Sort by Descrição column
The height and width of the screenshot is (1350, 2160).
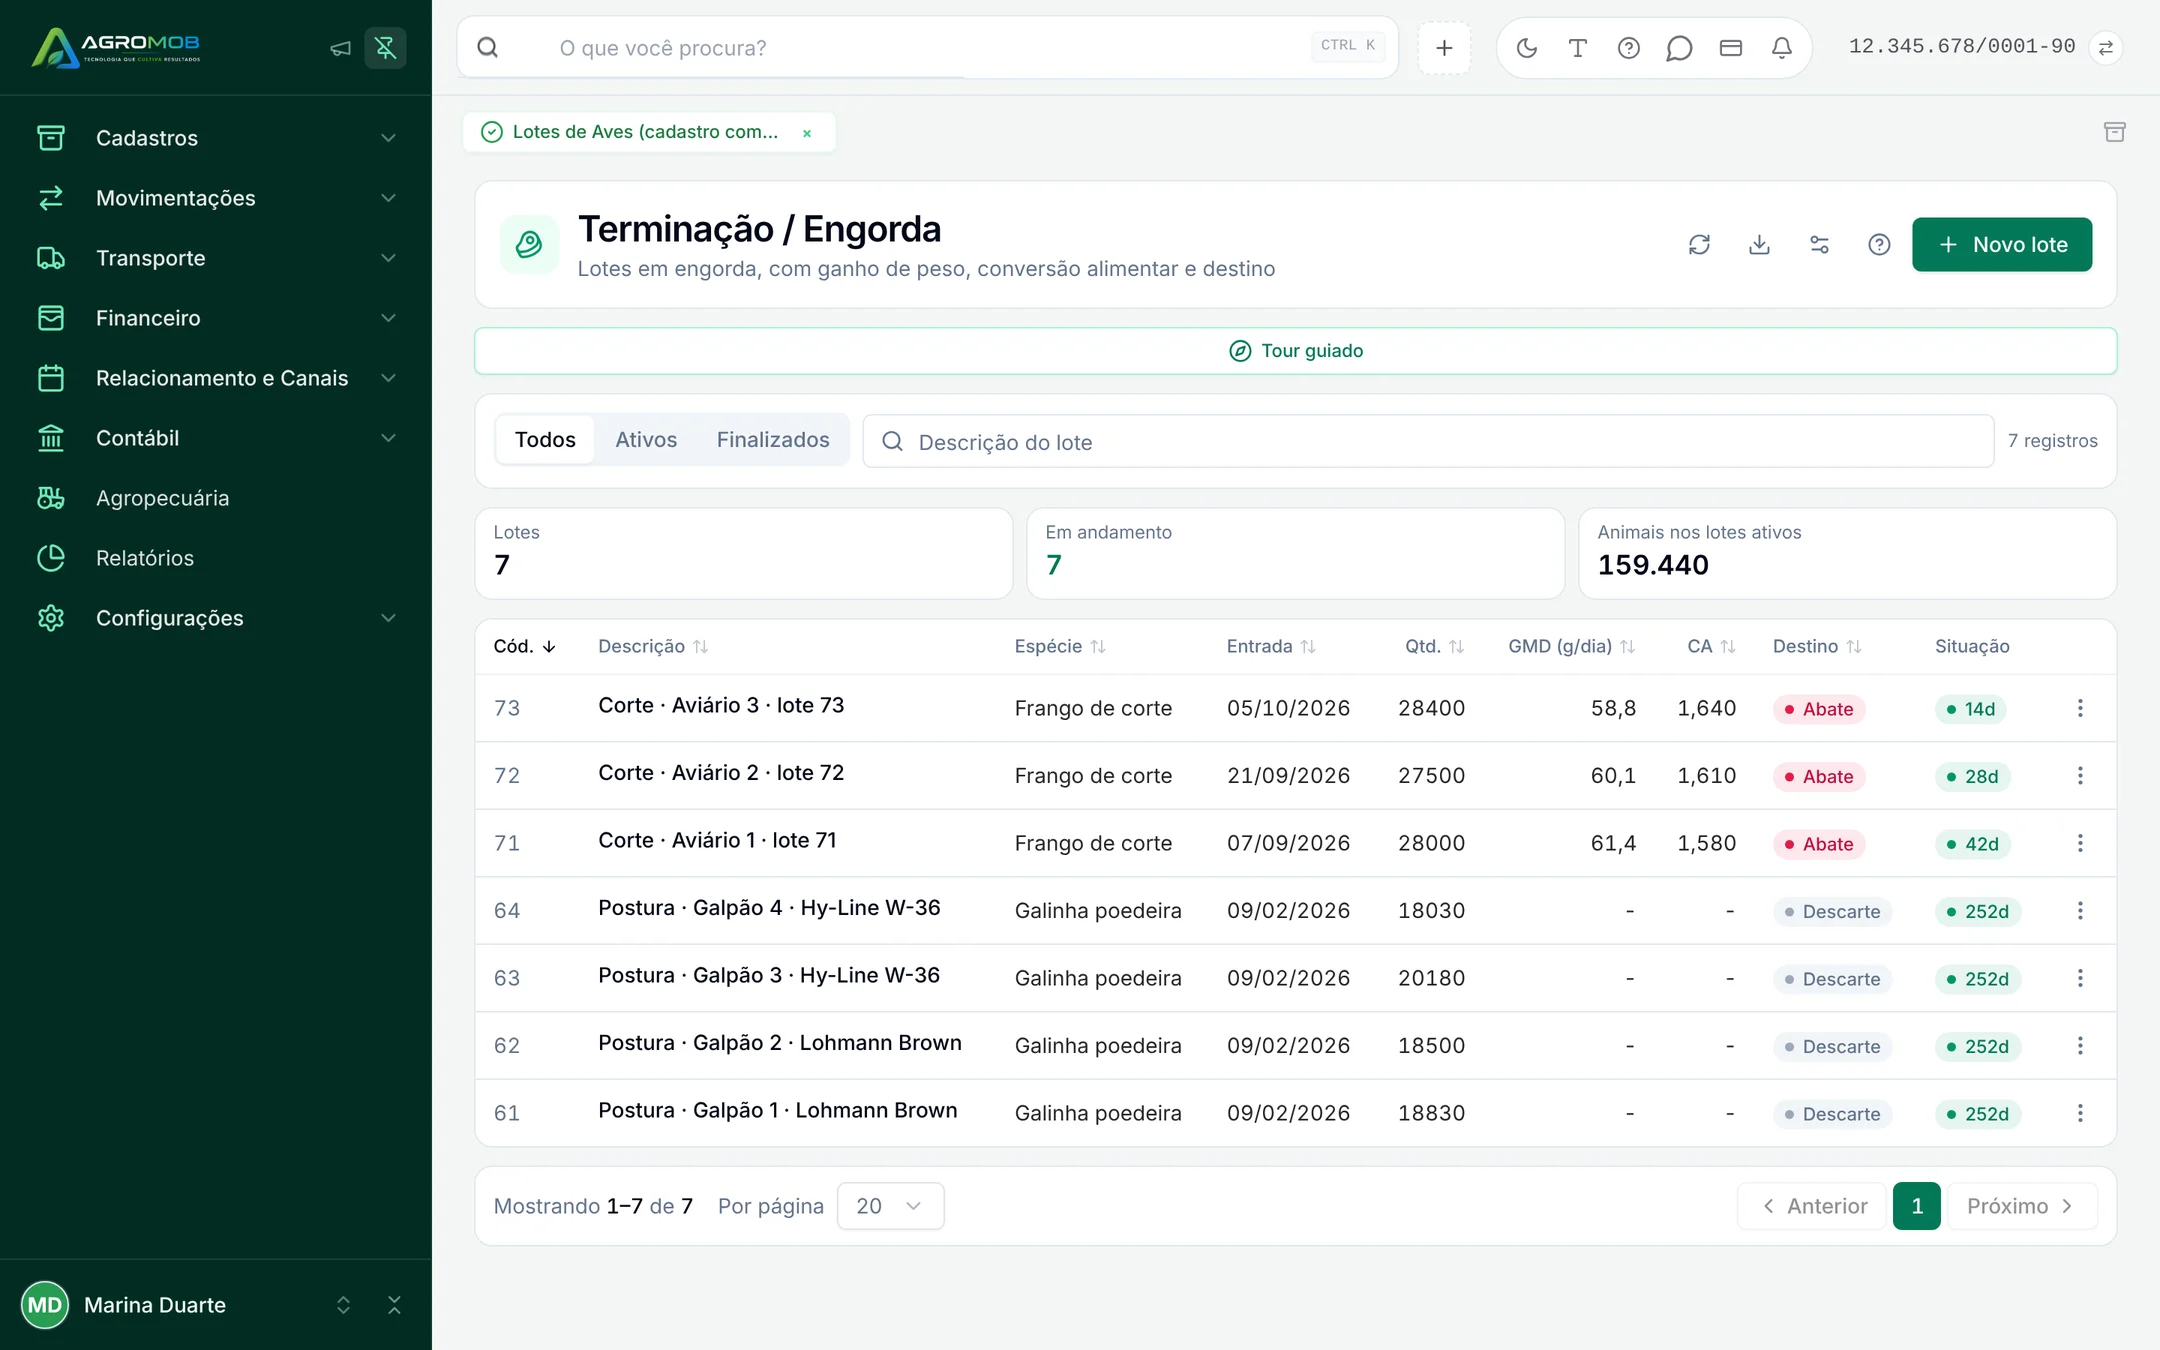pyautogui.click(x=653, y=647)
